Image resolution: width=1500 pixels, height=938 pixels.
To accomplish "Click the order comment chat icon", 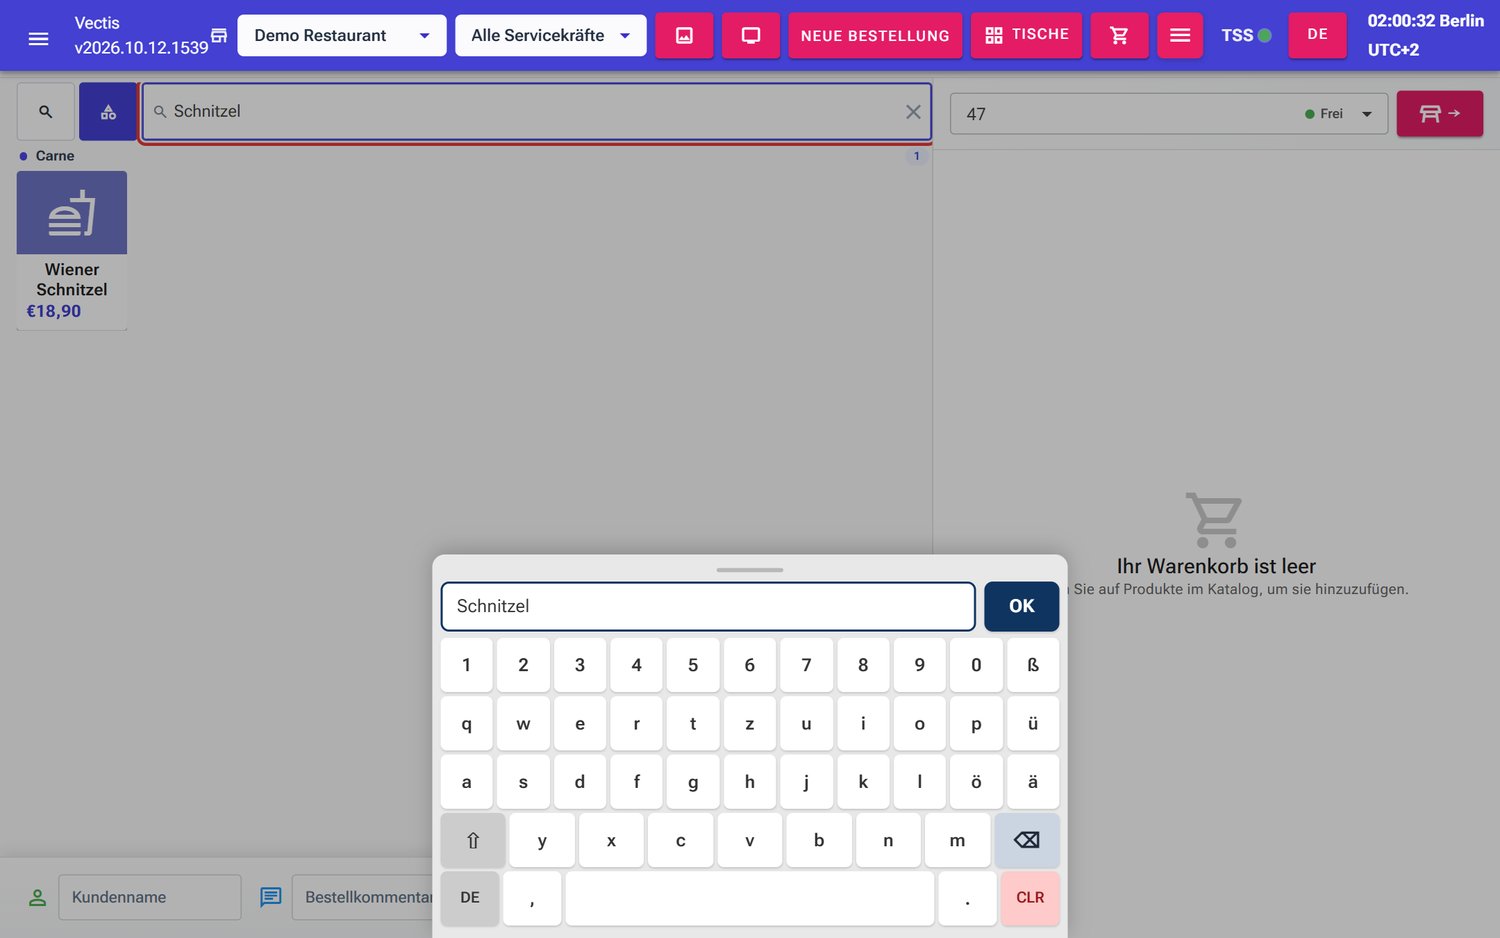I will 270,897.
